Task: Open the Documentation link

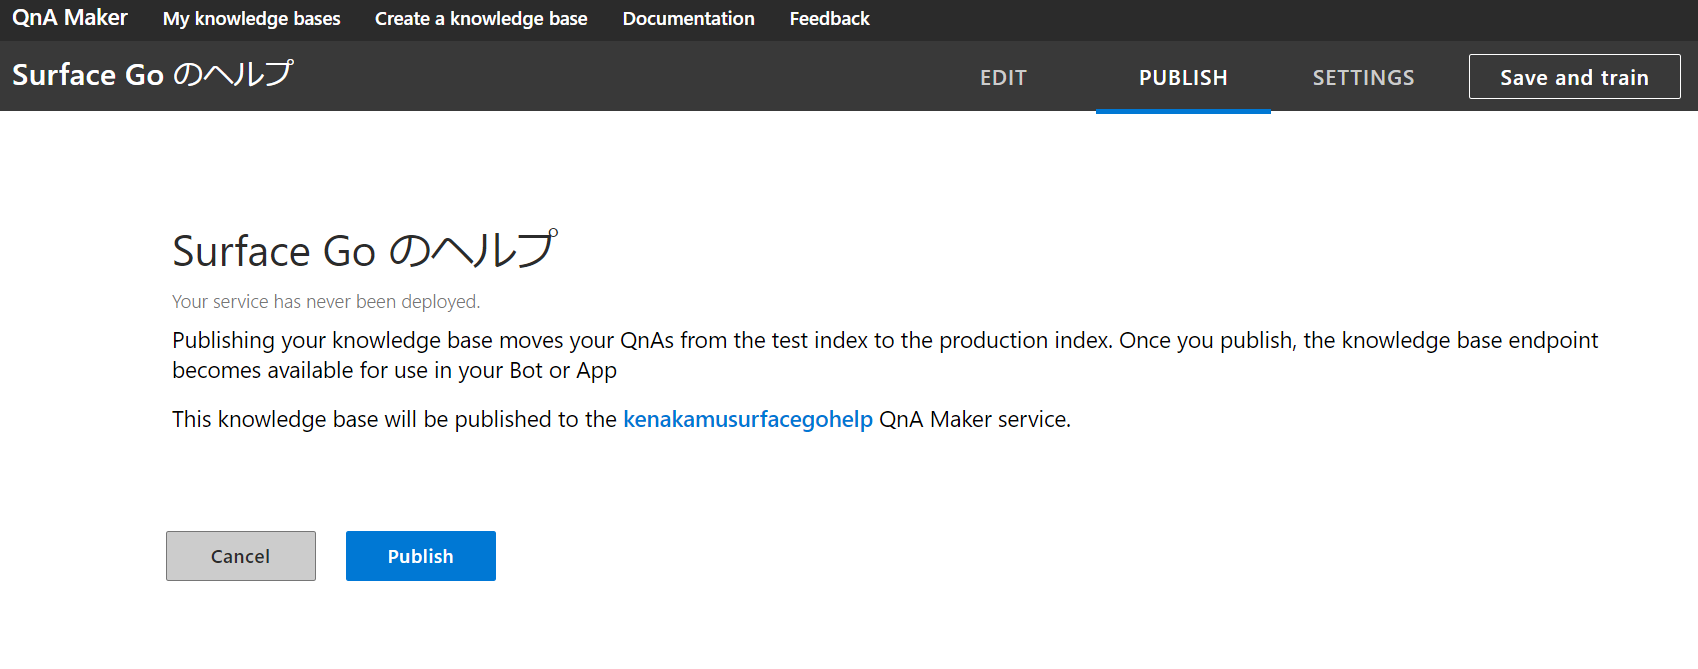Action: 688,19
